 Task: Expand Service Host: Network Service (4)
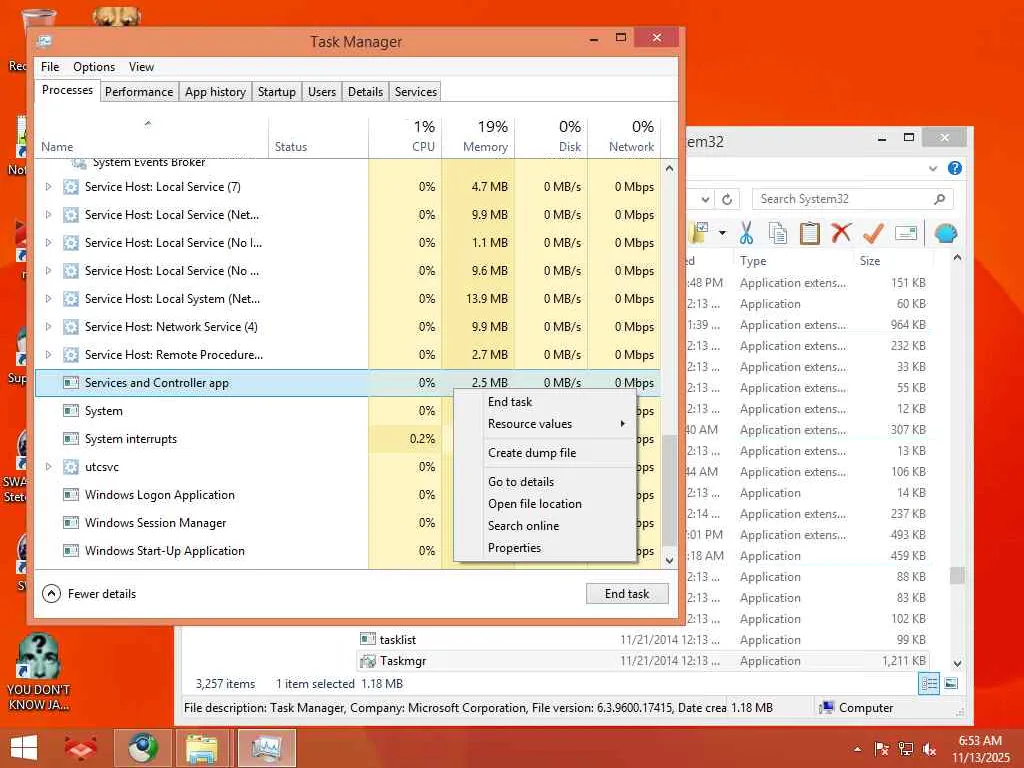point(48,327)
